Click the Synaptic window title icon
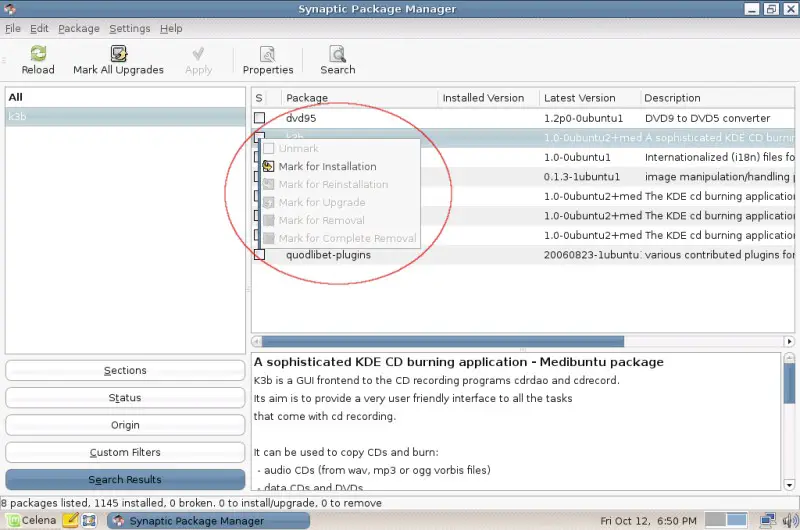The height and width of the screenshot is (530, 800). pos(10,9)
